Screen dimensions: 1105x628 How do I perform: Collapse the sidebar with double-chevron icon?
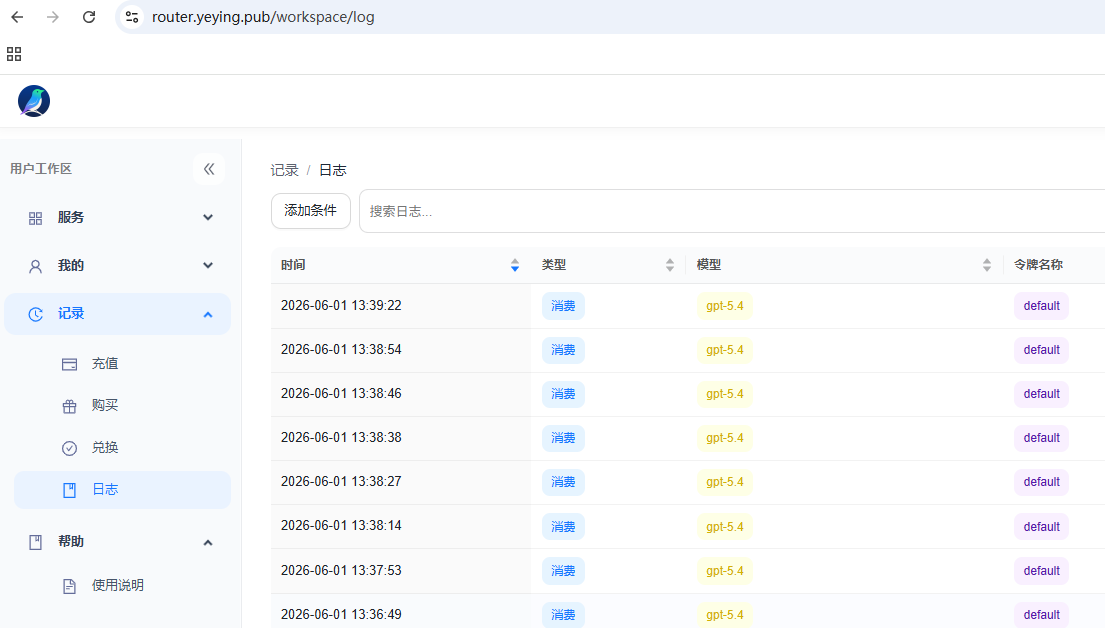209,169
